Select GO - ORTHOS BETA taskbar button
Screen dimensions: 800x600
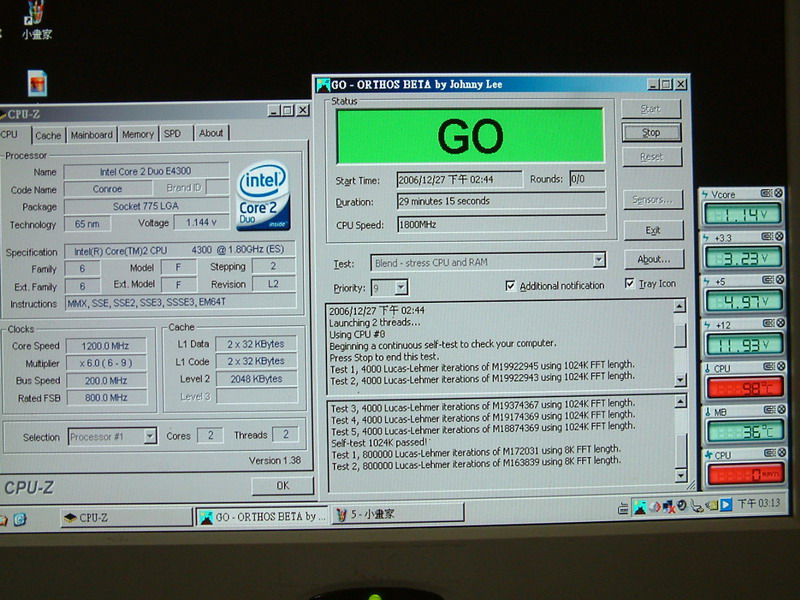[x=263, y=516]
